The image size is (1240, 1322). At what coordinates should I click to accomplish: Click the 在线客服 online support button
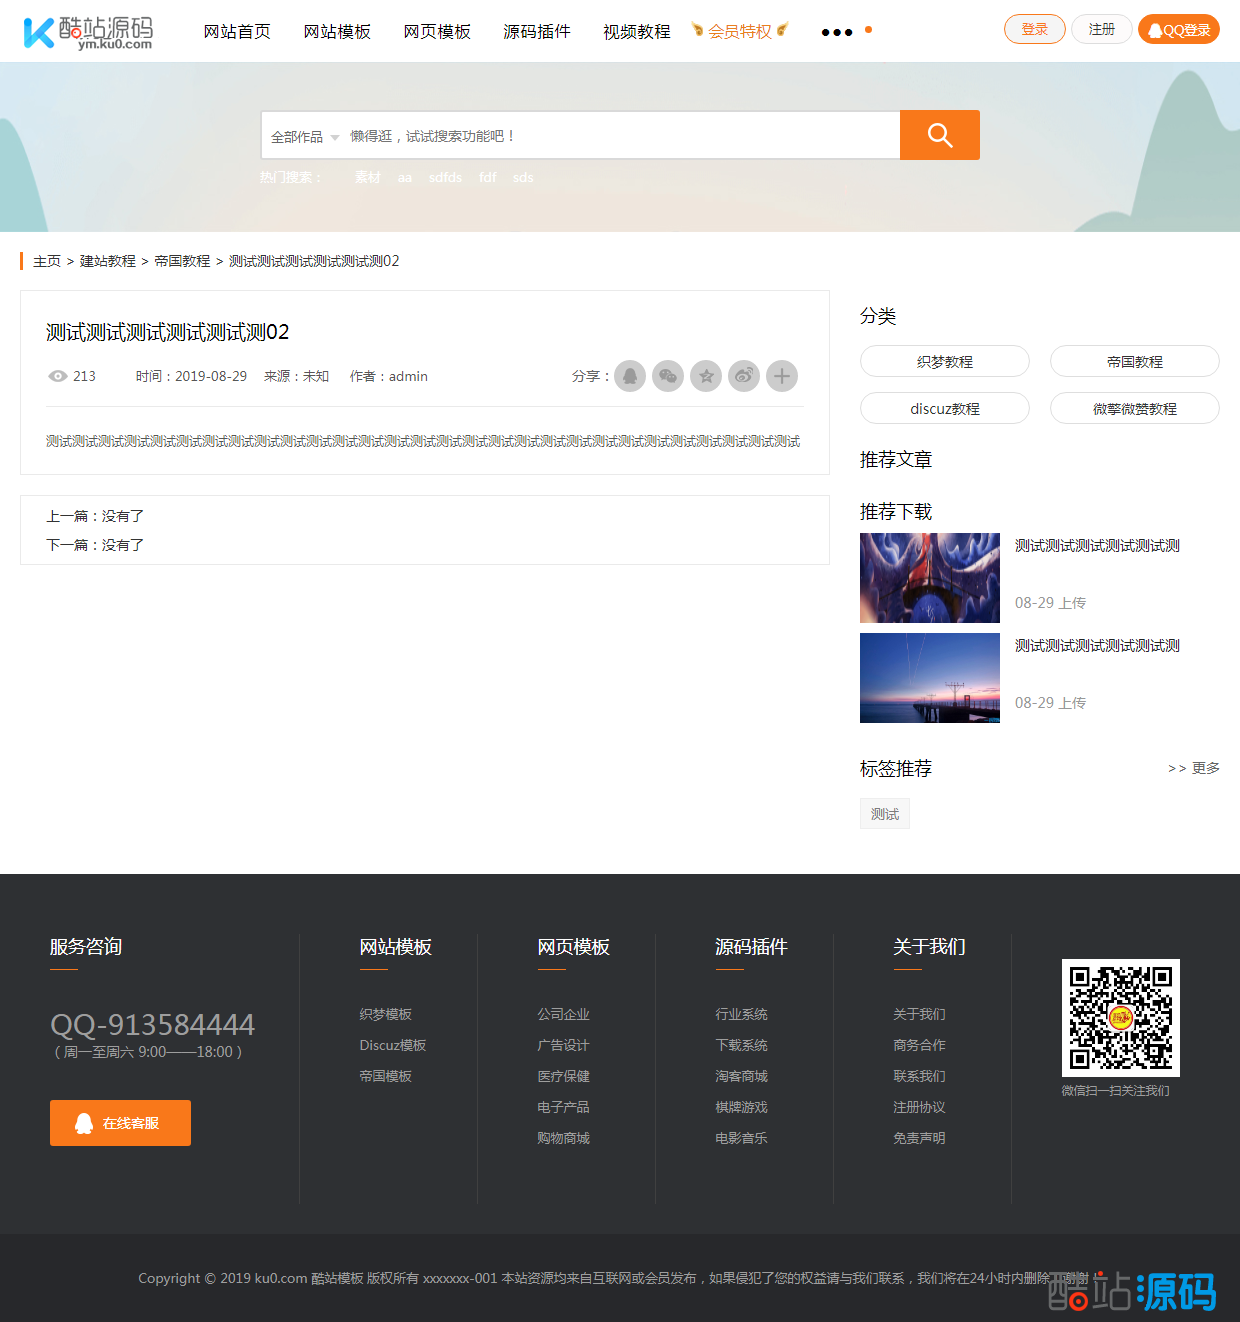(120, 1123)
